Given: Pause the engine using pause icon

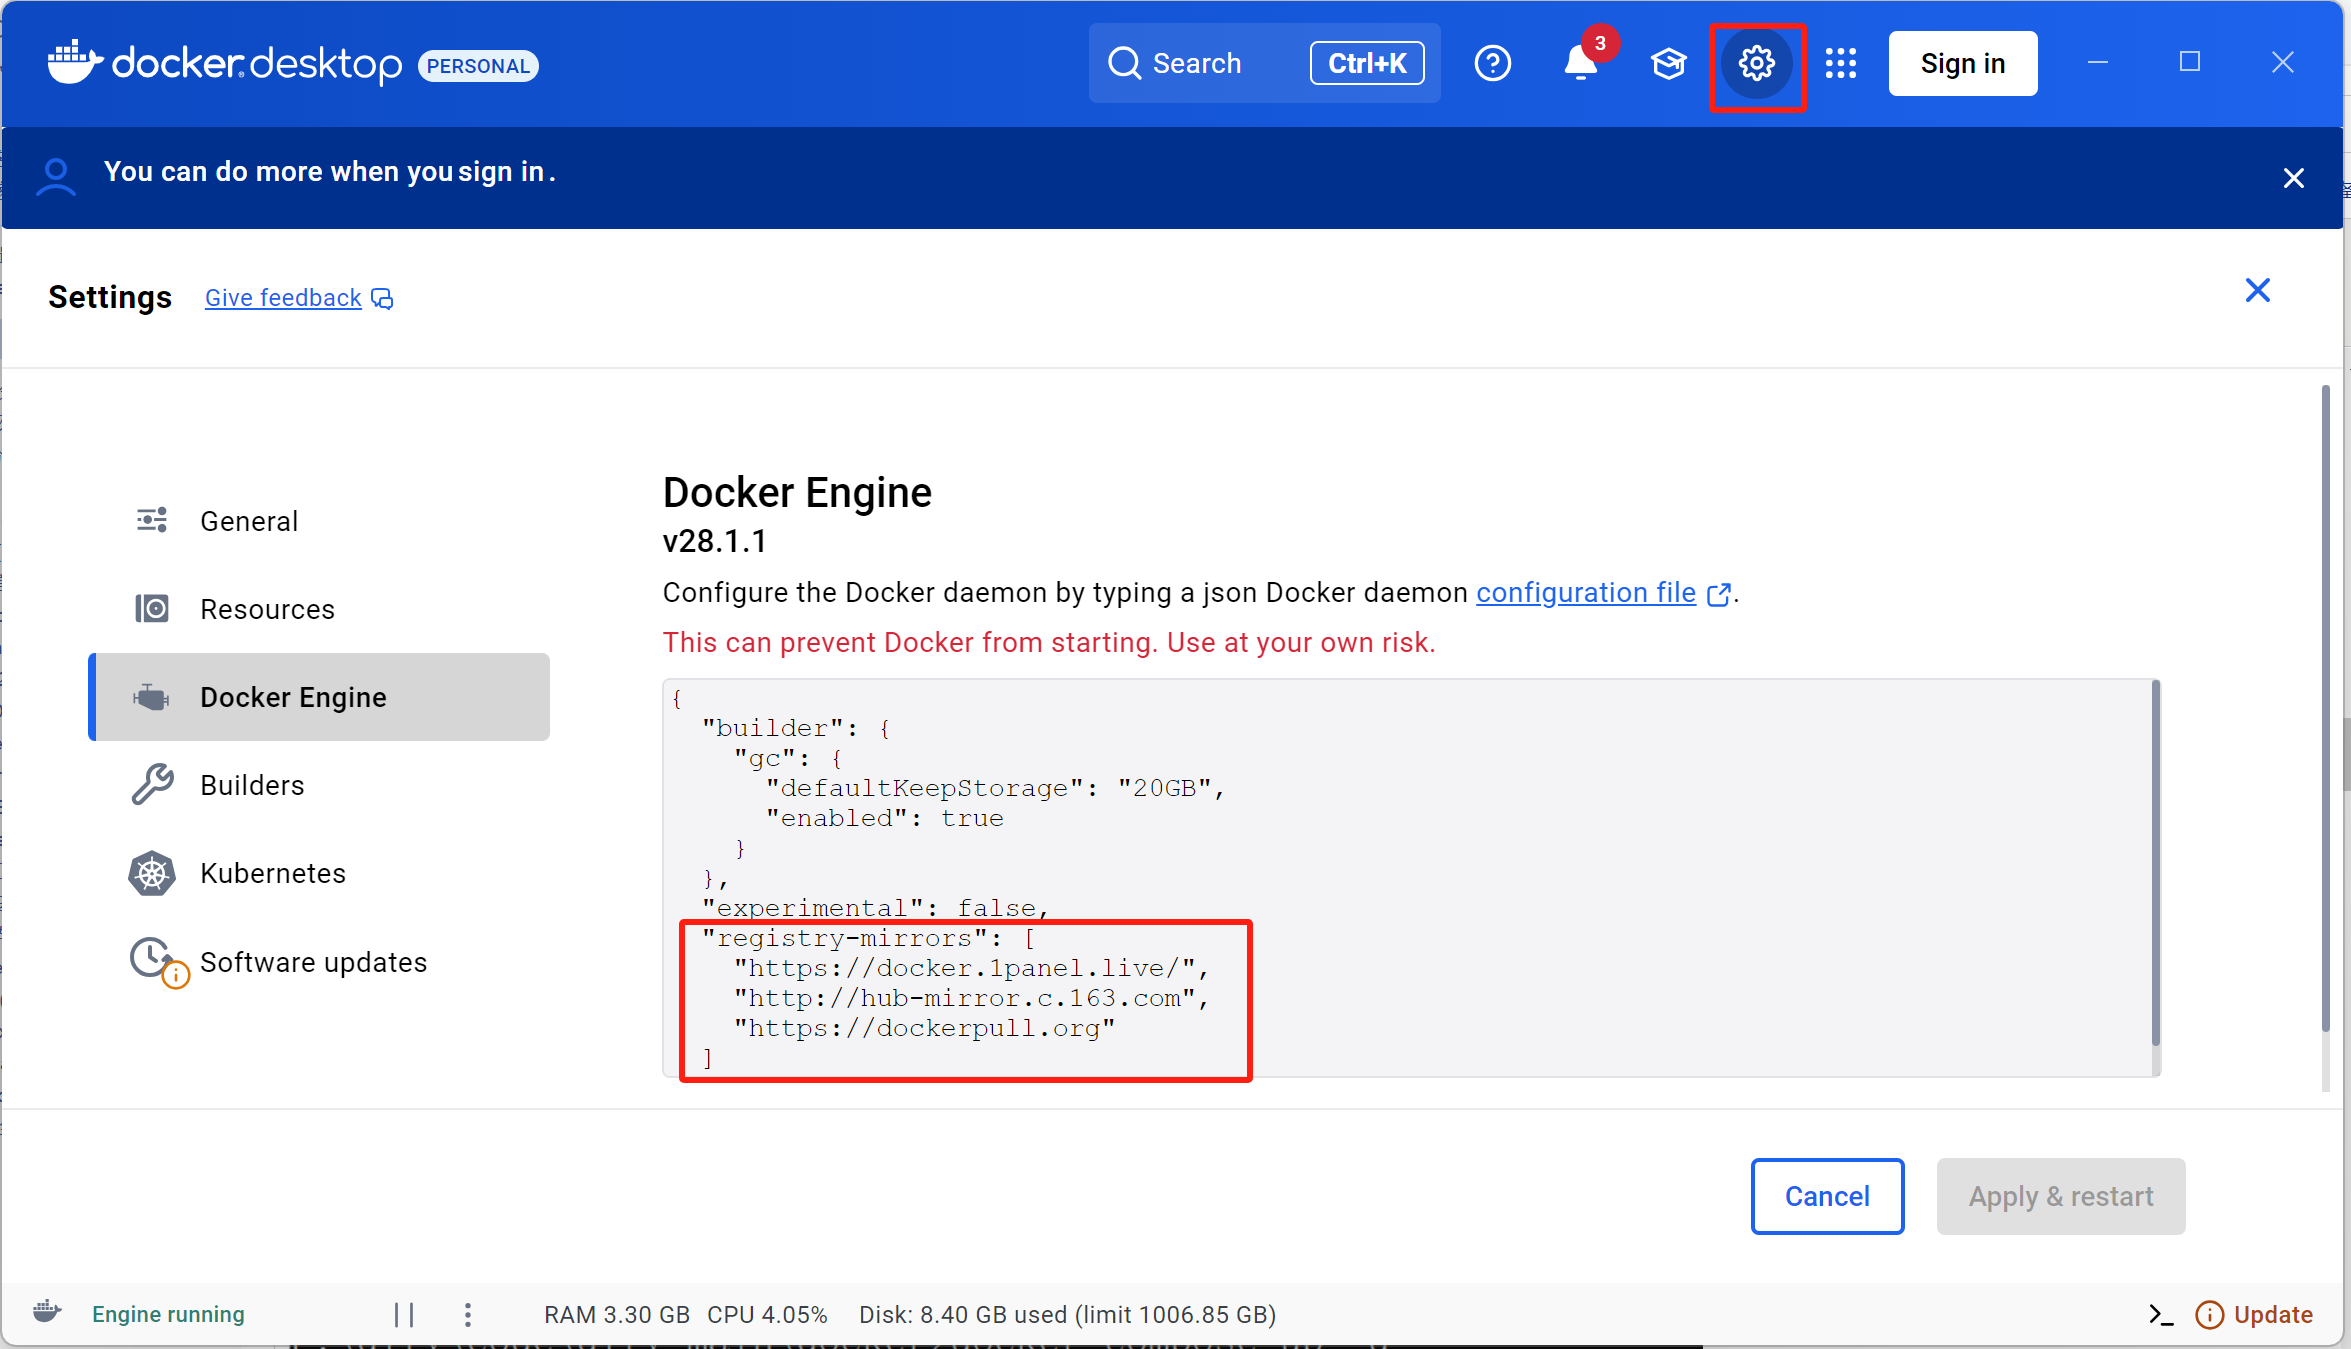Looking at the screenshot, I should tap(404, 1314).
